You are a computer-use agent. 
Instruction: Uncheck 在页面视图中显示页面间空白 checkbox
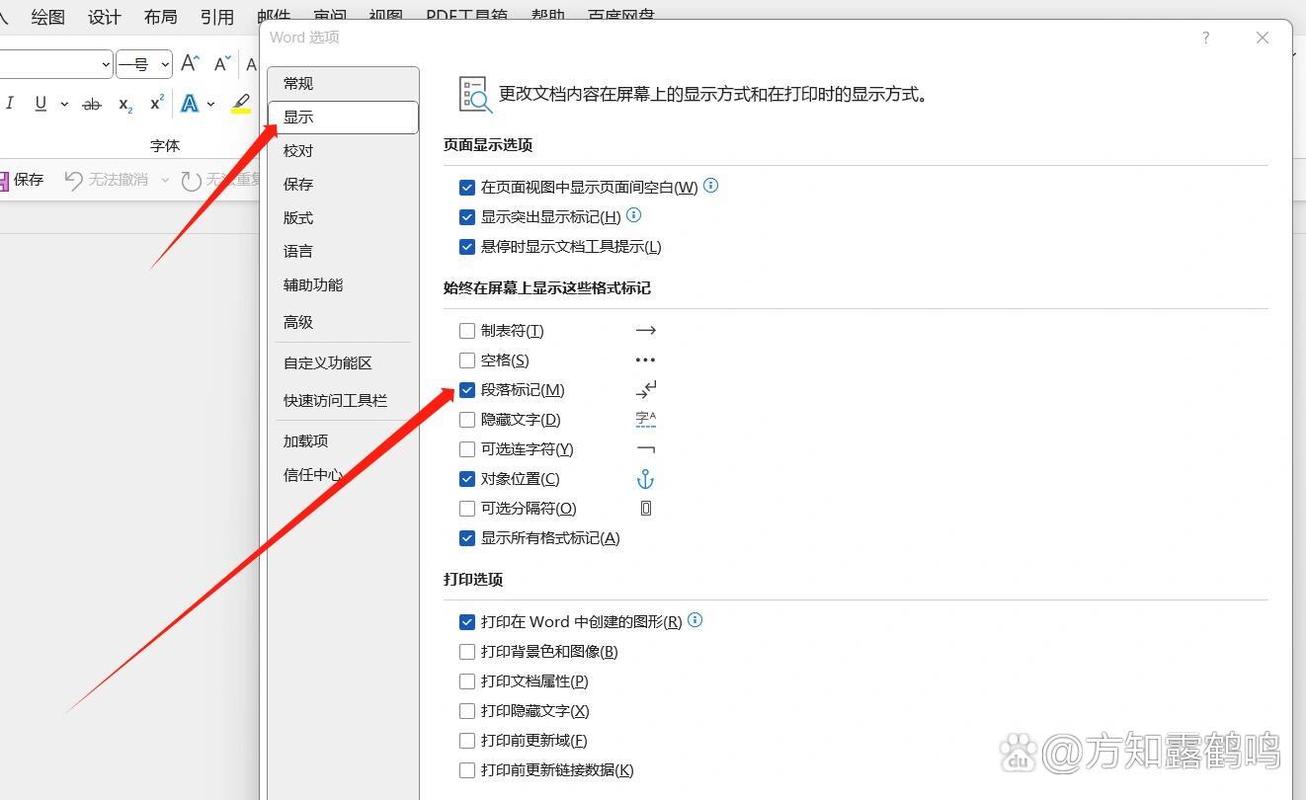point(467,187)
